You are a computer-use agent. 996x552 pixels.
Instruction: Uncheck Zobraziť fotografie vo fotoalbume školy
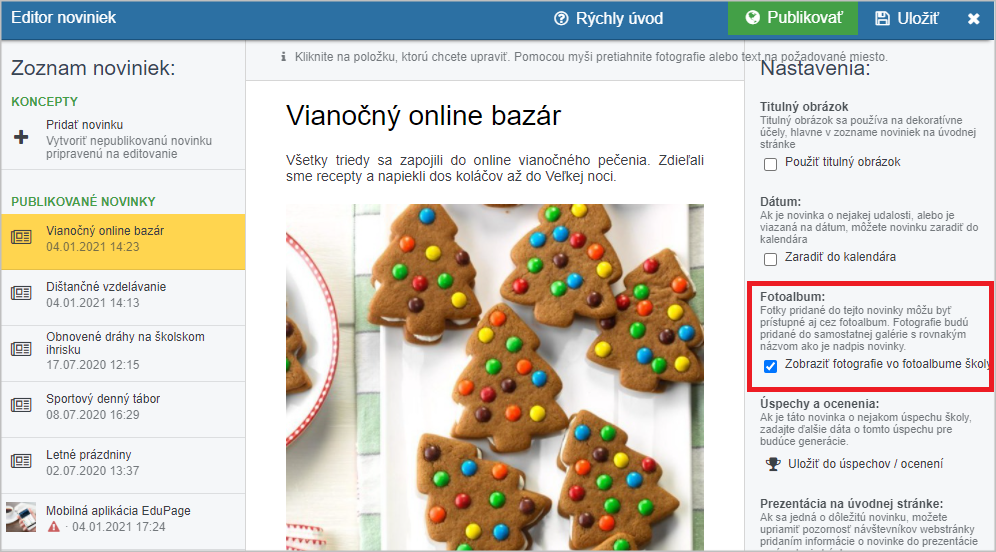[x=771, y=366]
